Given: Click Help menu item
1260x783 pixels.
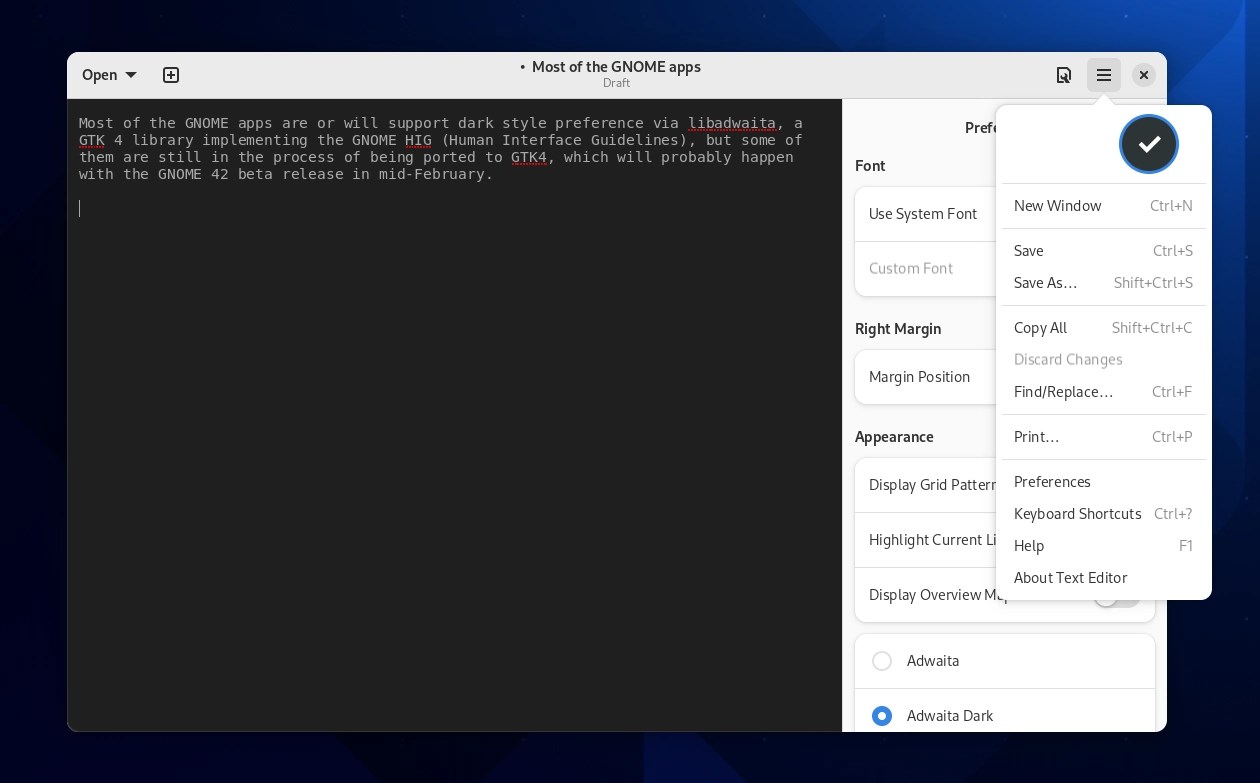Looking at the screenshot, I should tap(1104, 546).
